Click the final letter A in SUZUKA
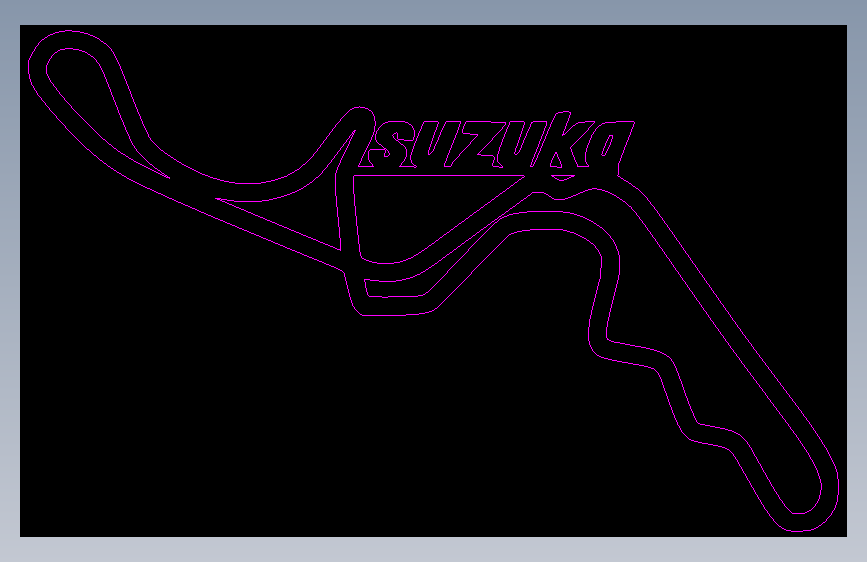 [609, 143]
